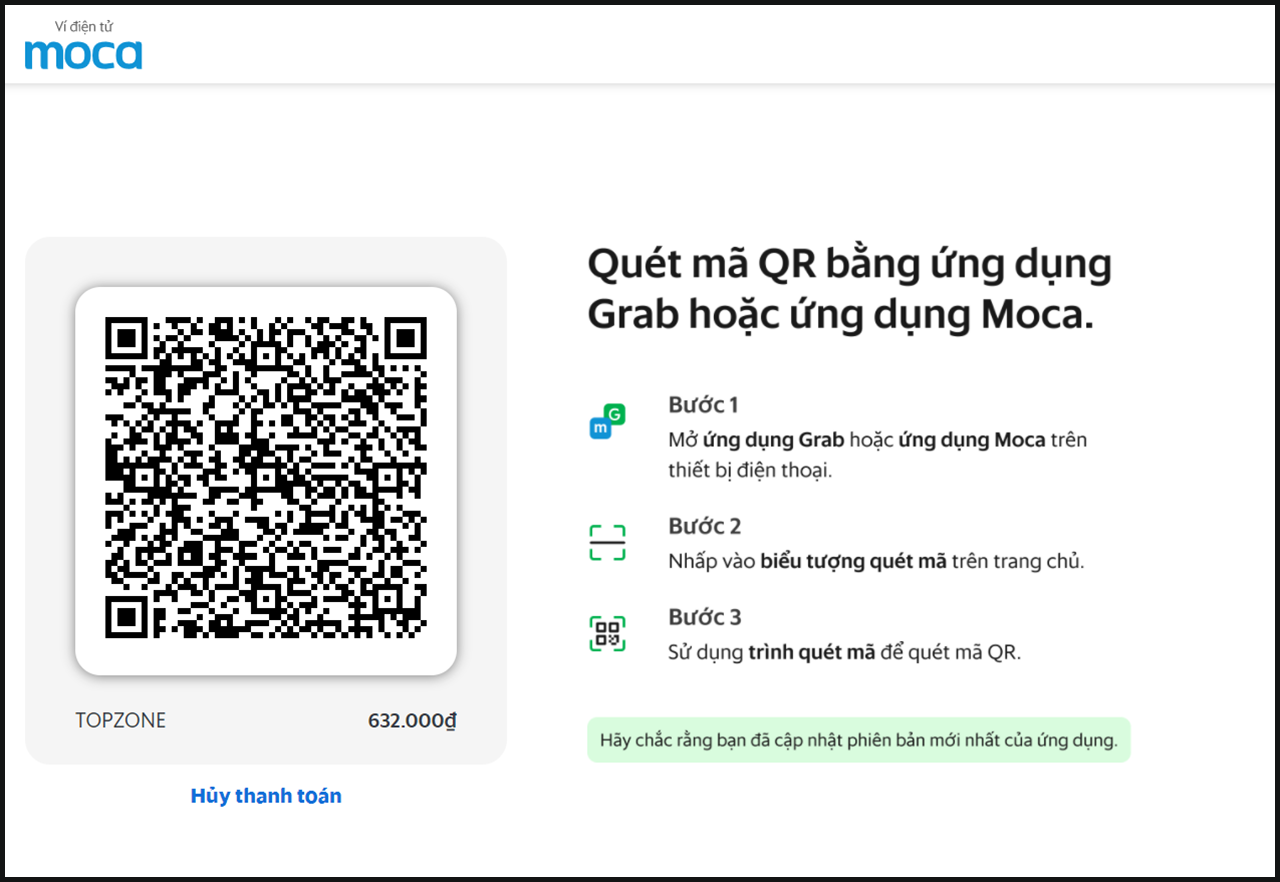Click the Bước 3 heading
Viewport: 1280px width, 882px height.
[704, 617]
